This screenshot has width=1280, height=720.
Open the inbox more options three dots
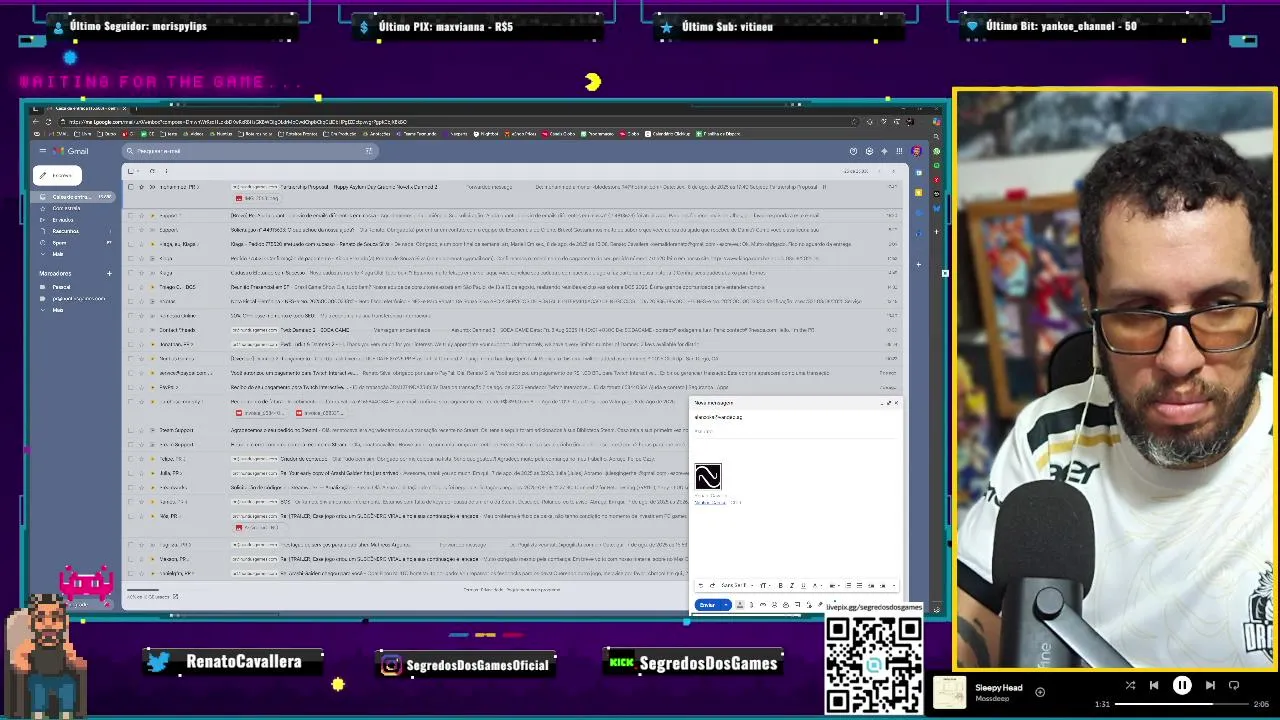click(x=166, y=171)
